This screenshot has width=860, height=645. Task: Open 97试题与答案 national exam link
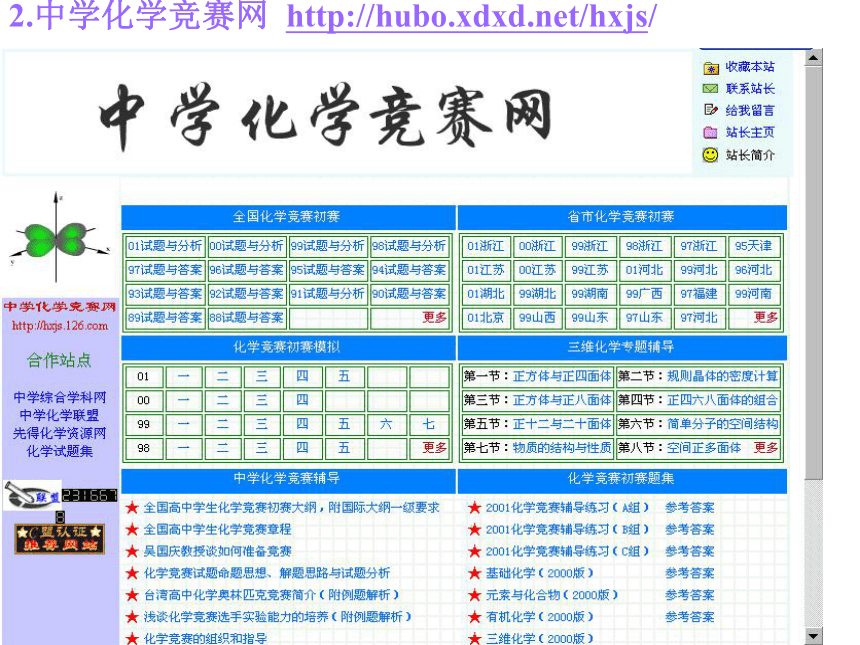click(165, 270)
